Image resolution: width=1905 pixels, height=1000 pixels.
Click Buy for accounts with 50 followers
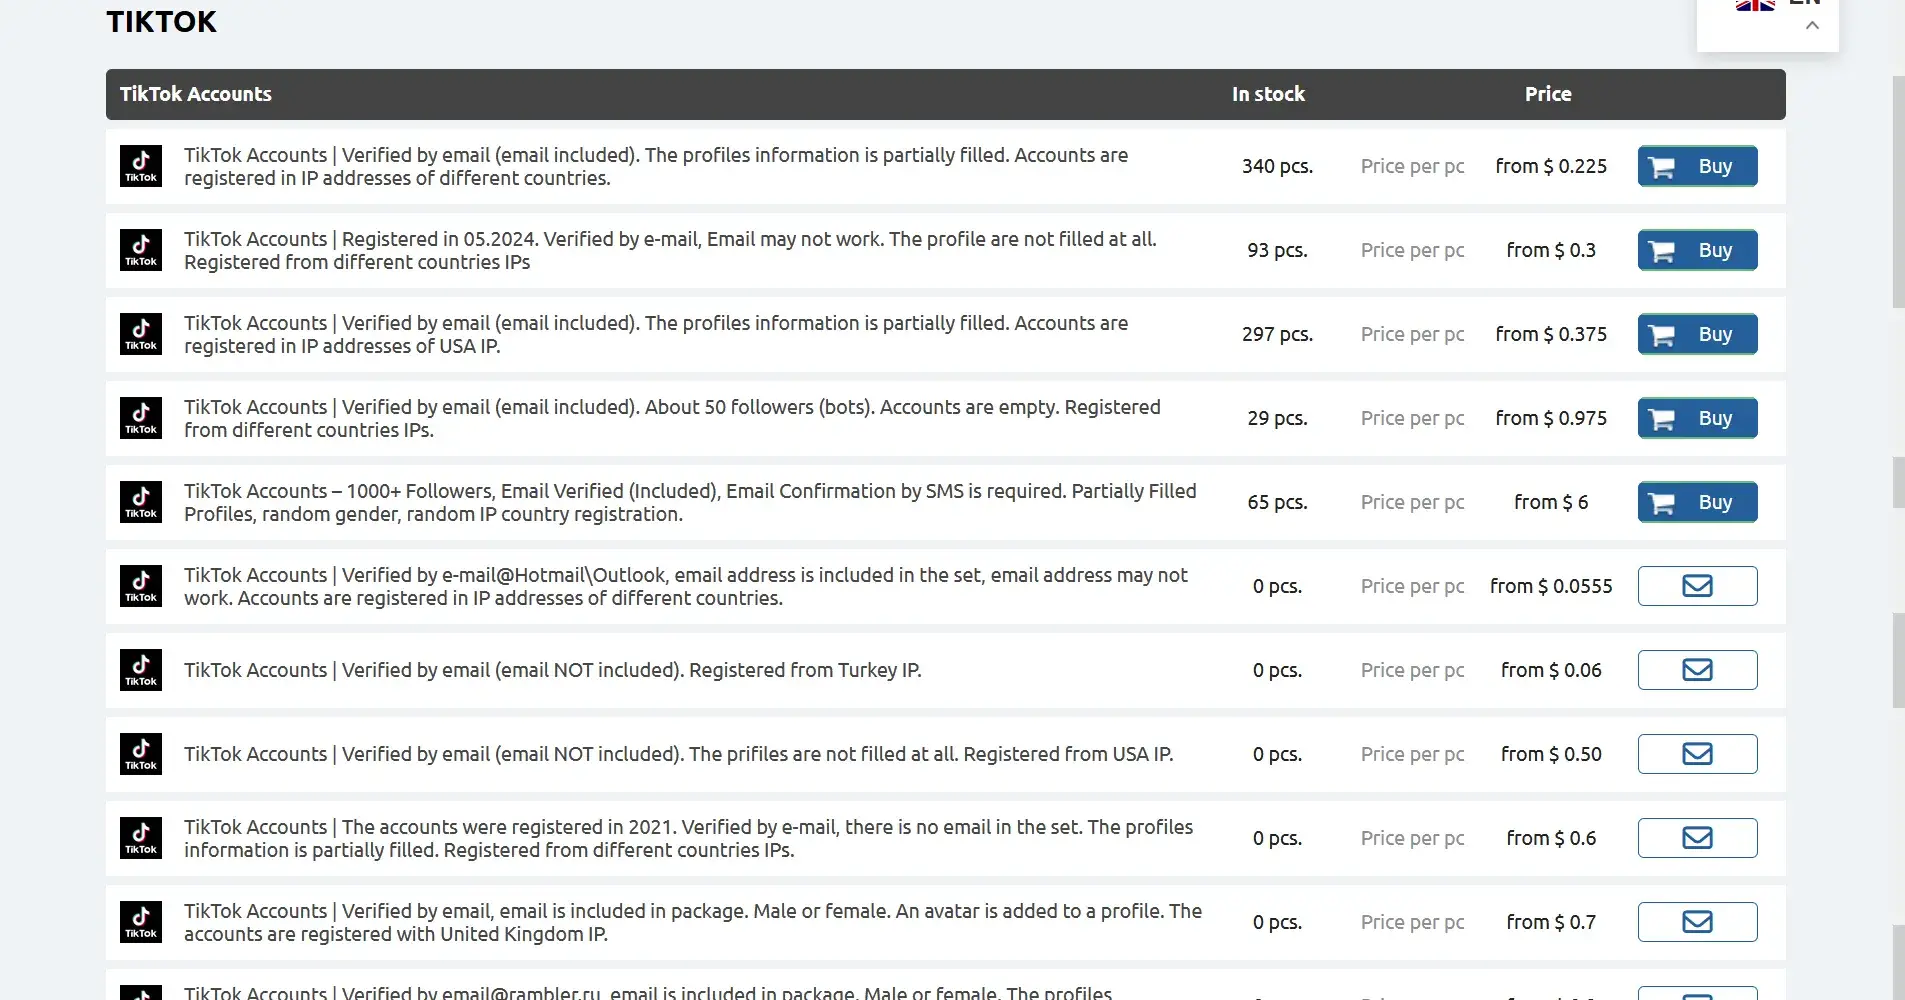tap(1697, 418)
